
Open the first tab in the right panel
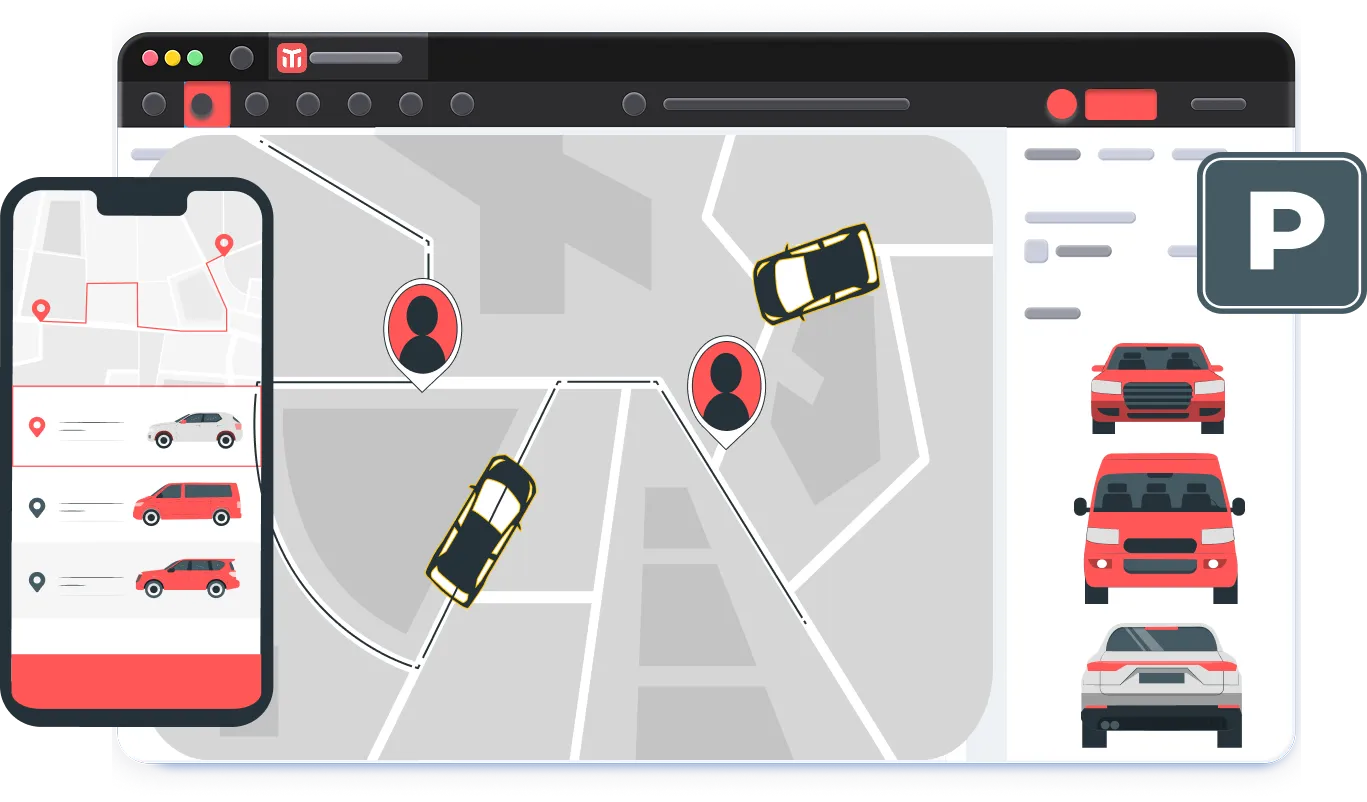[x=1052, y=155]
